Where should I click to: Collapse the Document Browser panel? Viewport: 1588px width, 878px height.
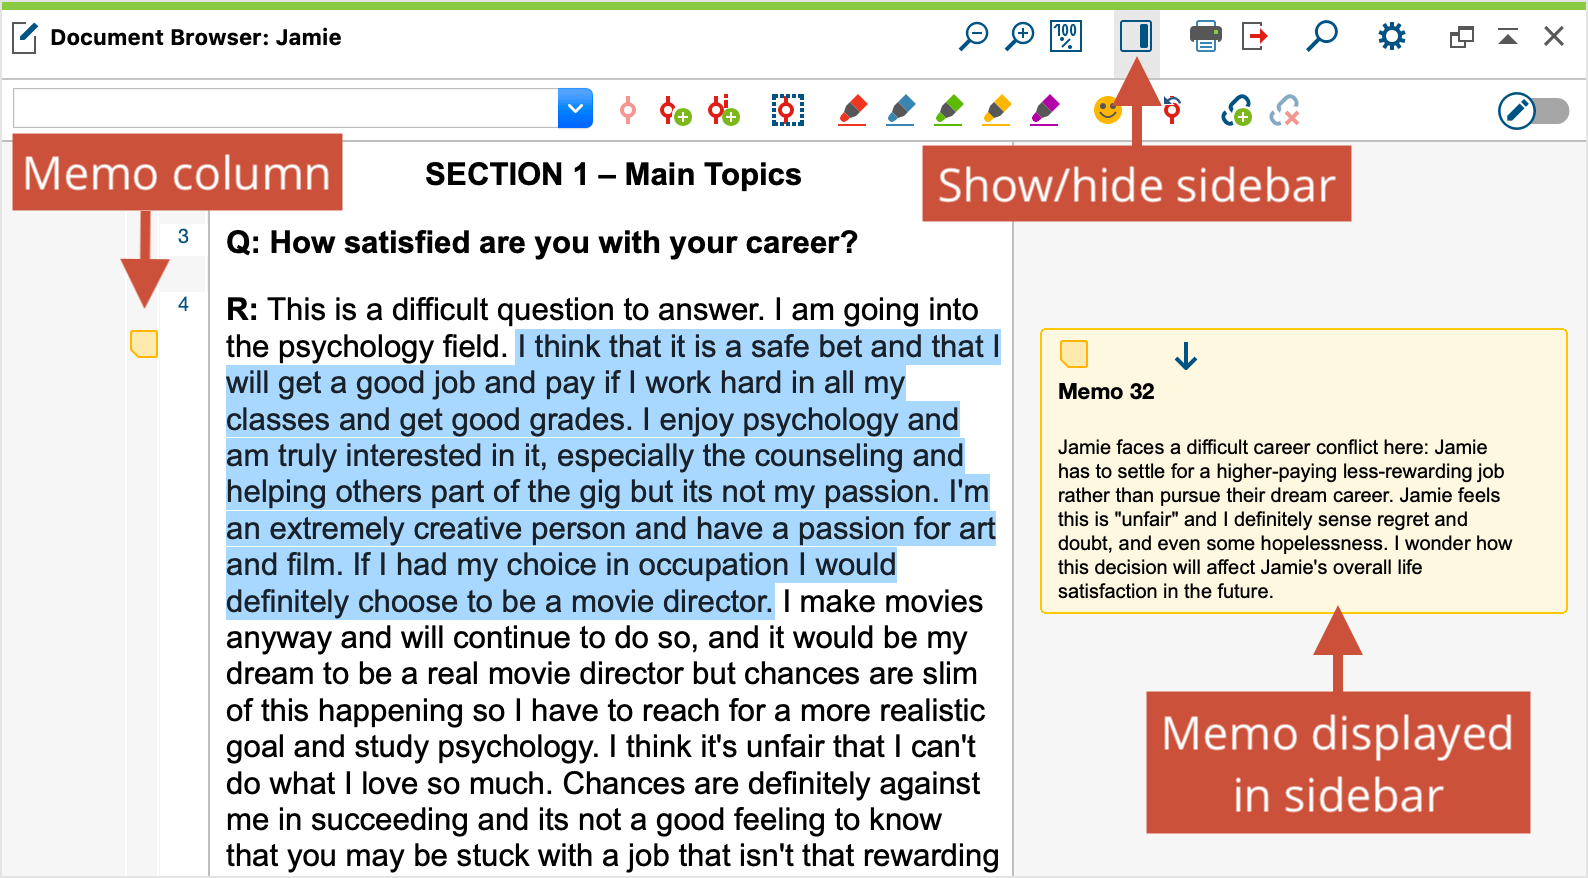(x=1508, y=37)
